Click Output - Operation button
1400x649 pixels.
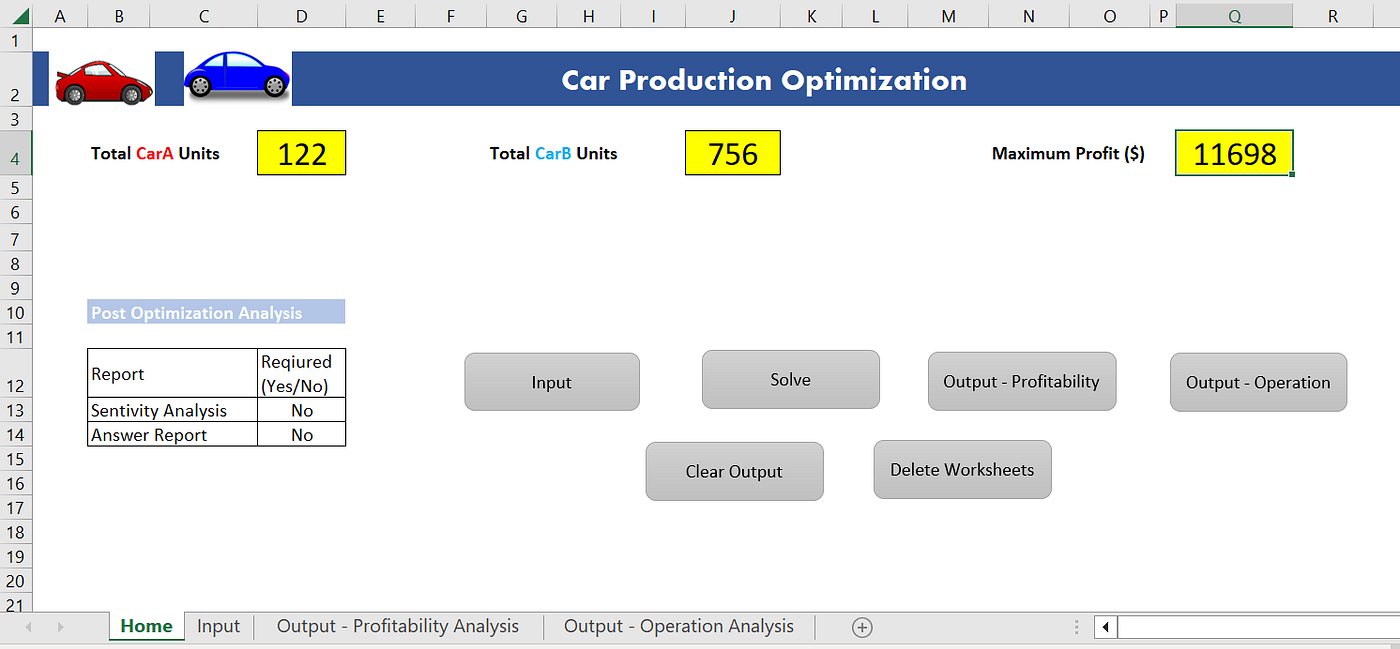click(1258, 382)
